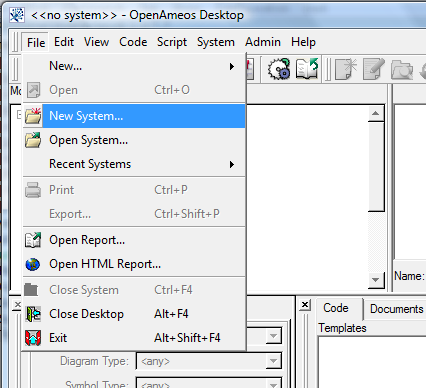426x388 pixels.
Task: Click scrollbar up arrow in model pane
Action: point(376,114)
